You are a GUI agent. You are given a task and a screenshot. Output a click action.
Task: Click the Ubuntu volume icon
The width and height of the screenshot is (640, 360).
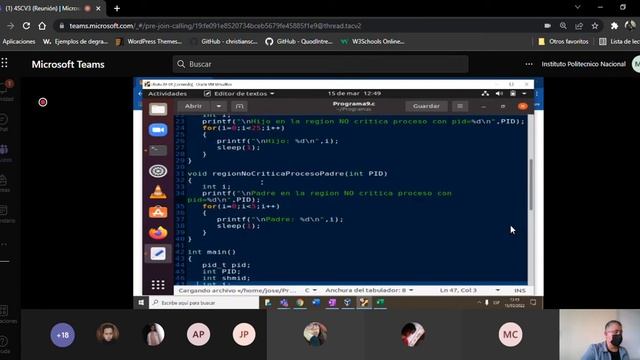pyautogui.click(x=499, y=94)
